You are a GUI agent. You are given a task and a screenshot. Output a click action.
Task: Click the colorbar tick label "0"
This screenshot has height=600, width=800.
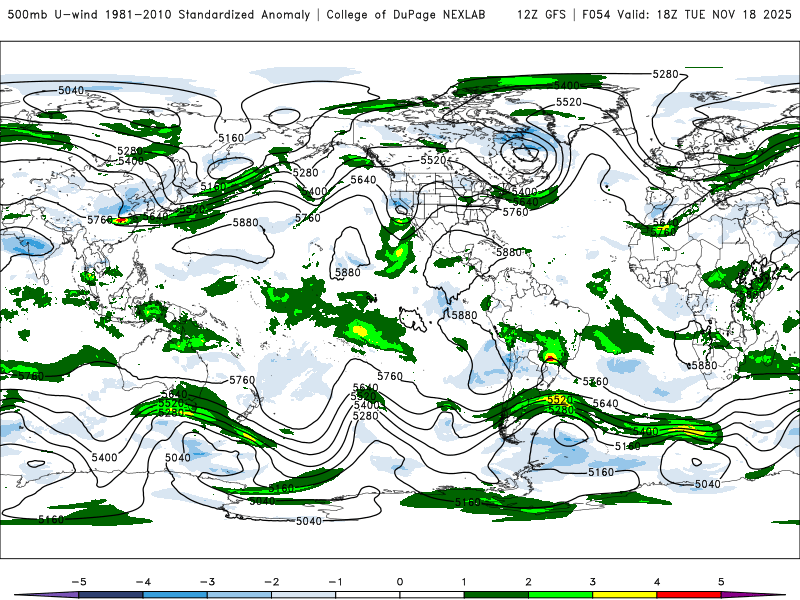coord(400,582)
